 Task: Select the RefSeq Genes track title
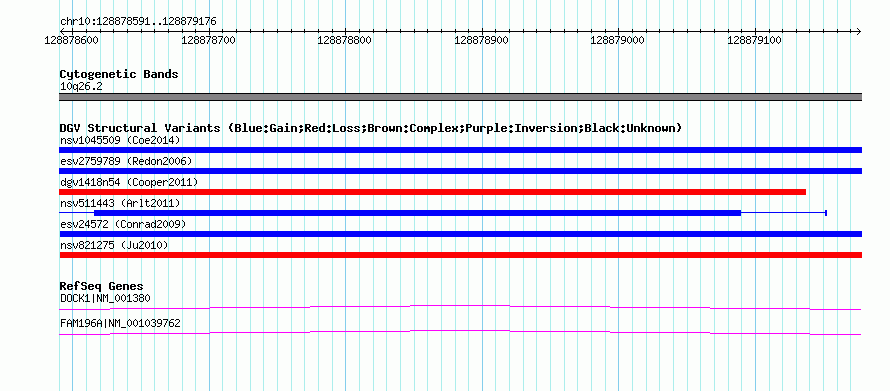(102, 286)
